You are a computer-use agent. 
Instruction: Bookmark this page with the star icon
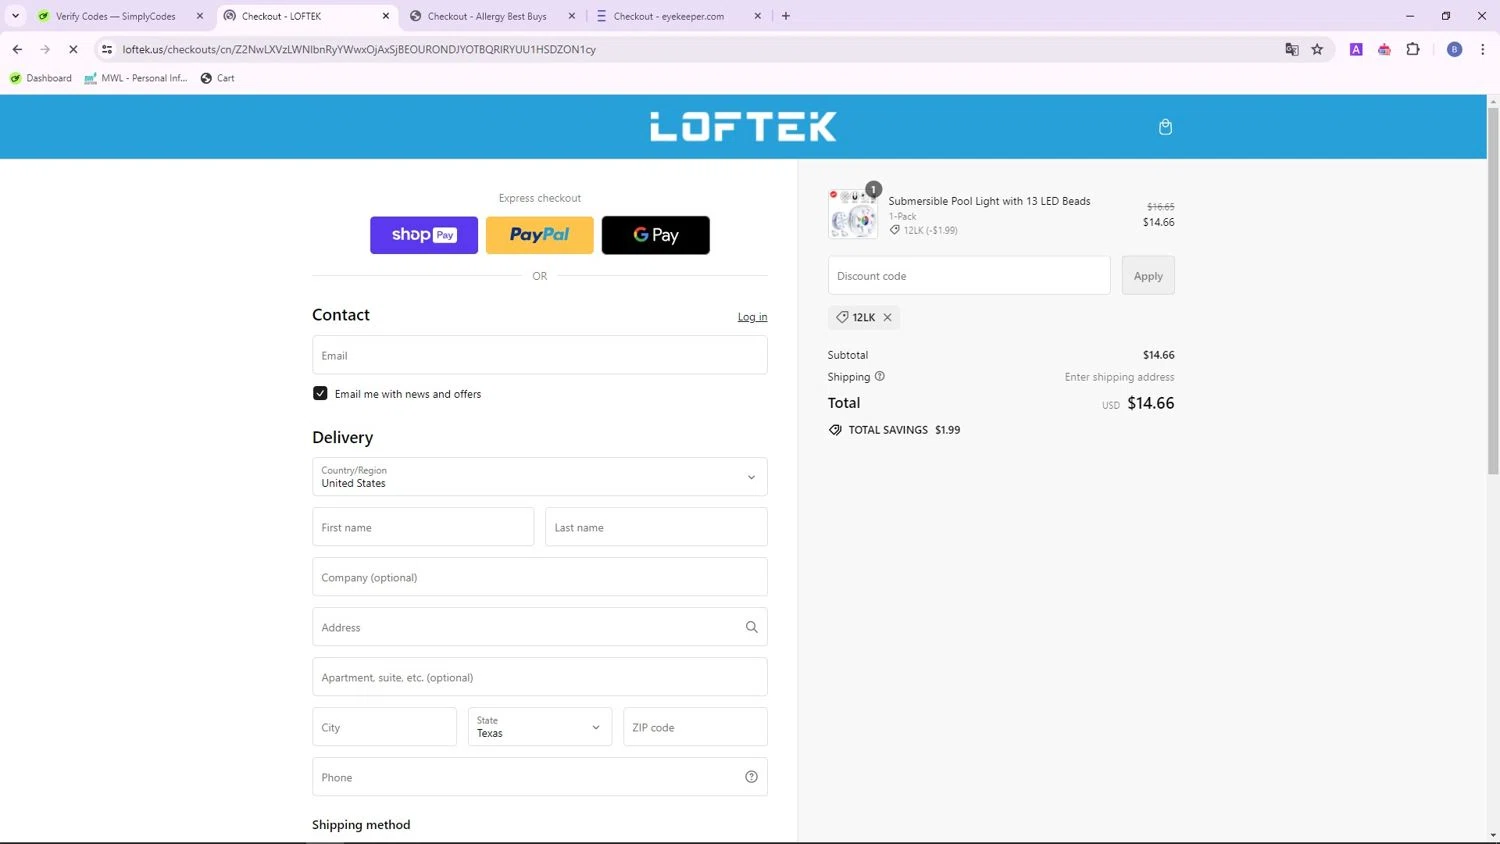[1317, 49]
